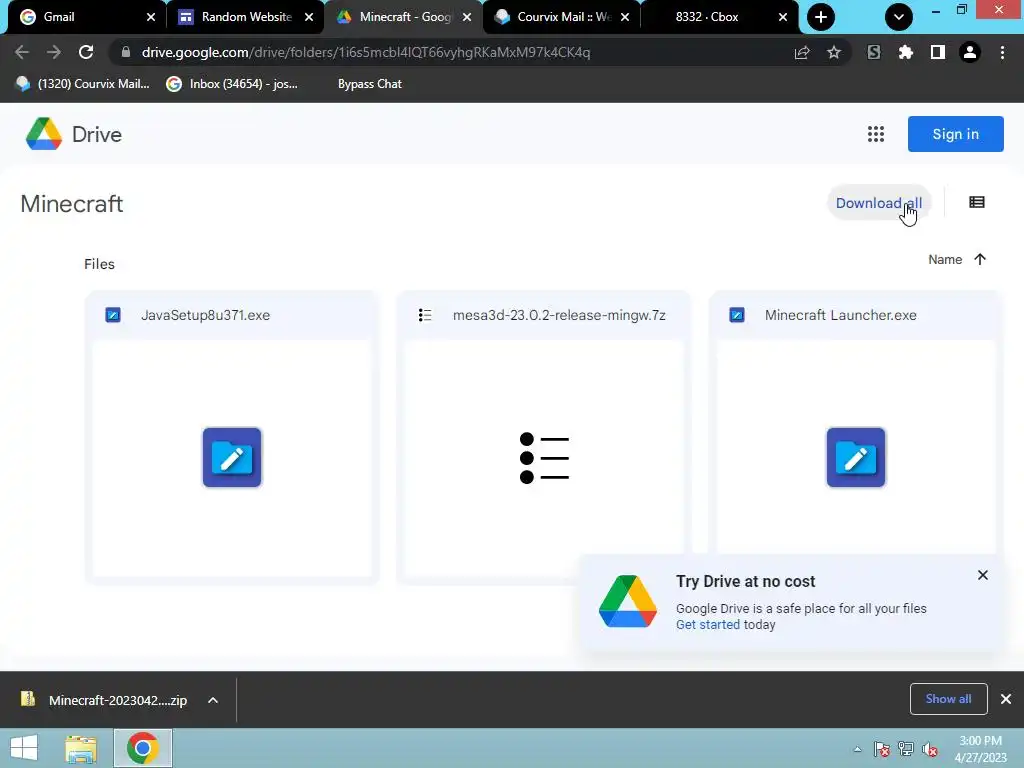Open the Google apps grid icon
The height and width of the screenshot is (768, 1024).
point(876,134)
